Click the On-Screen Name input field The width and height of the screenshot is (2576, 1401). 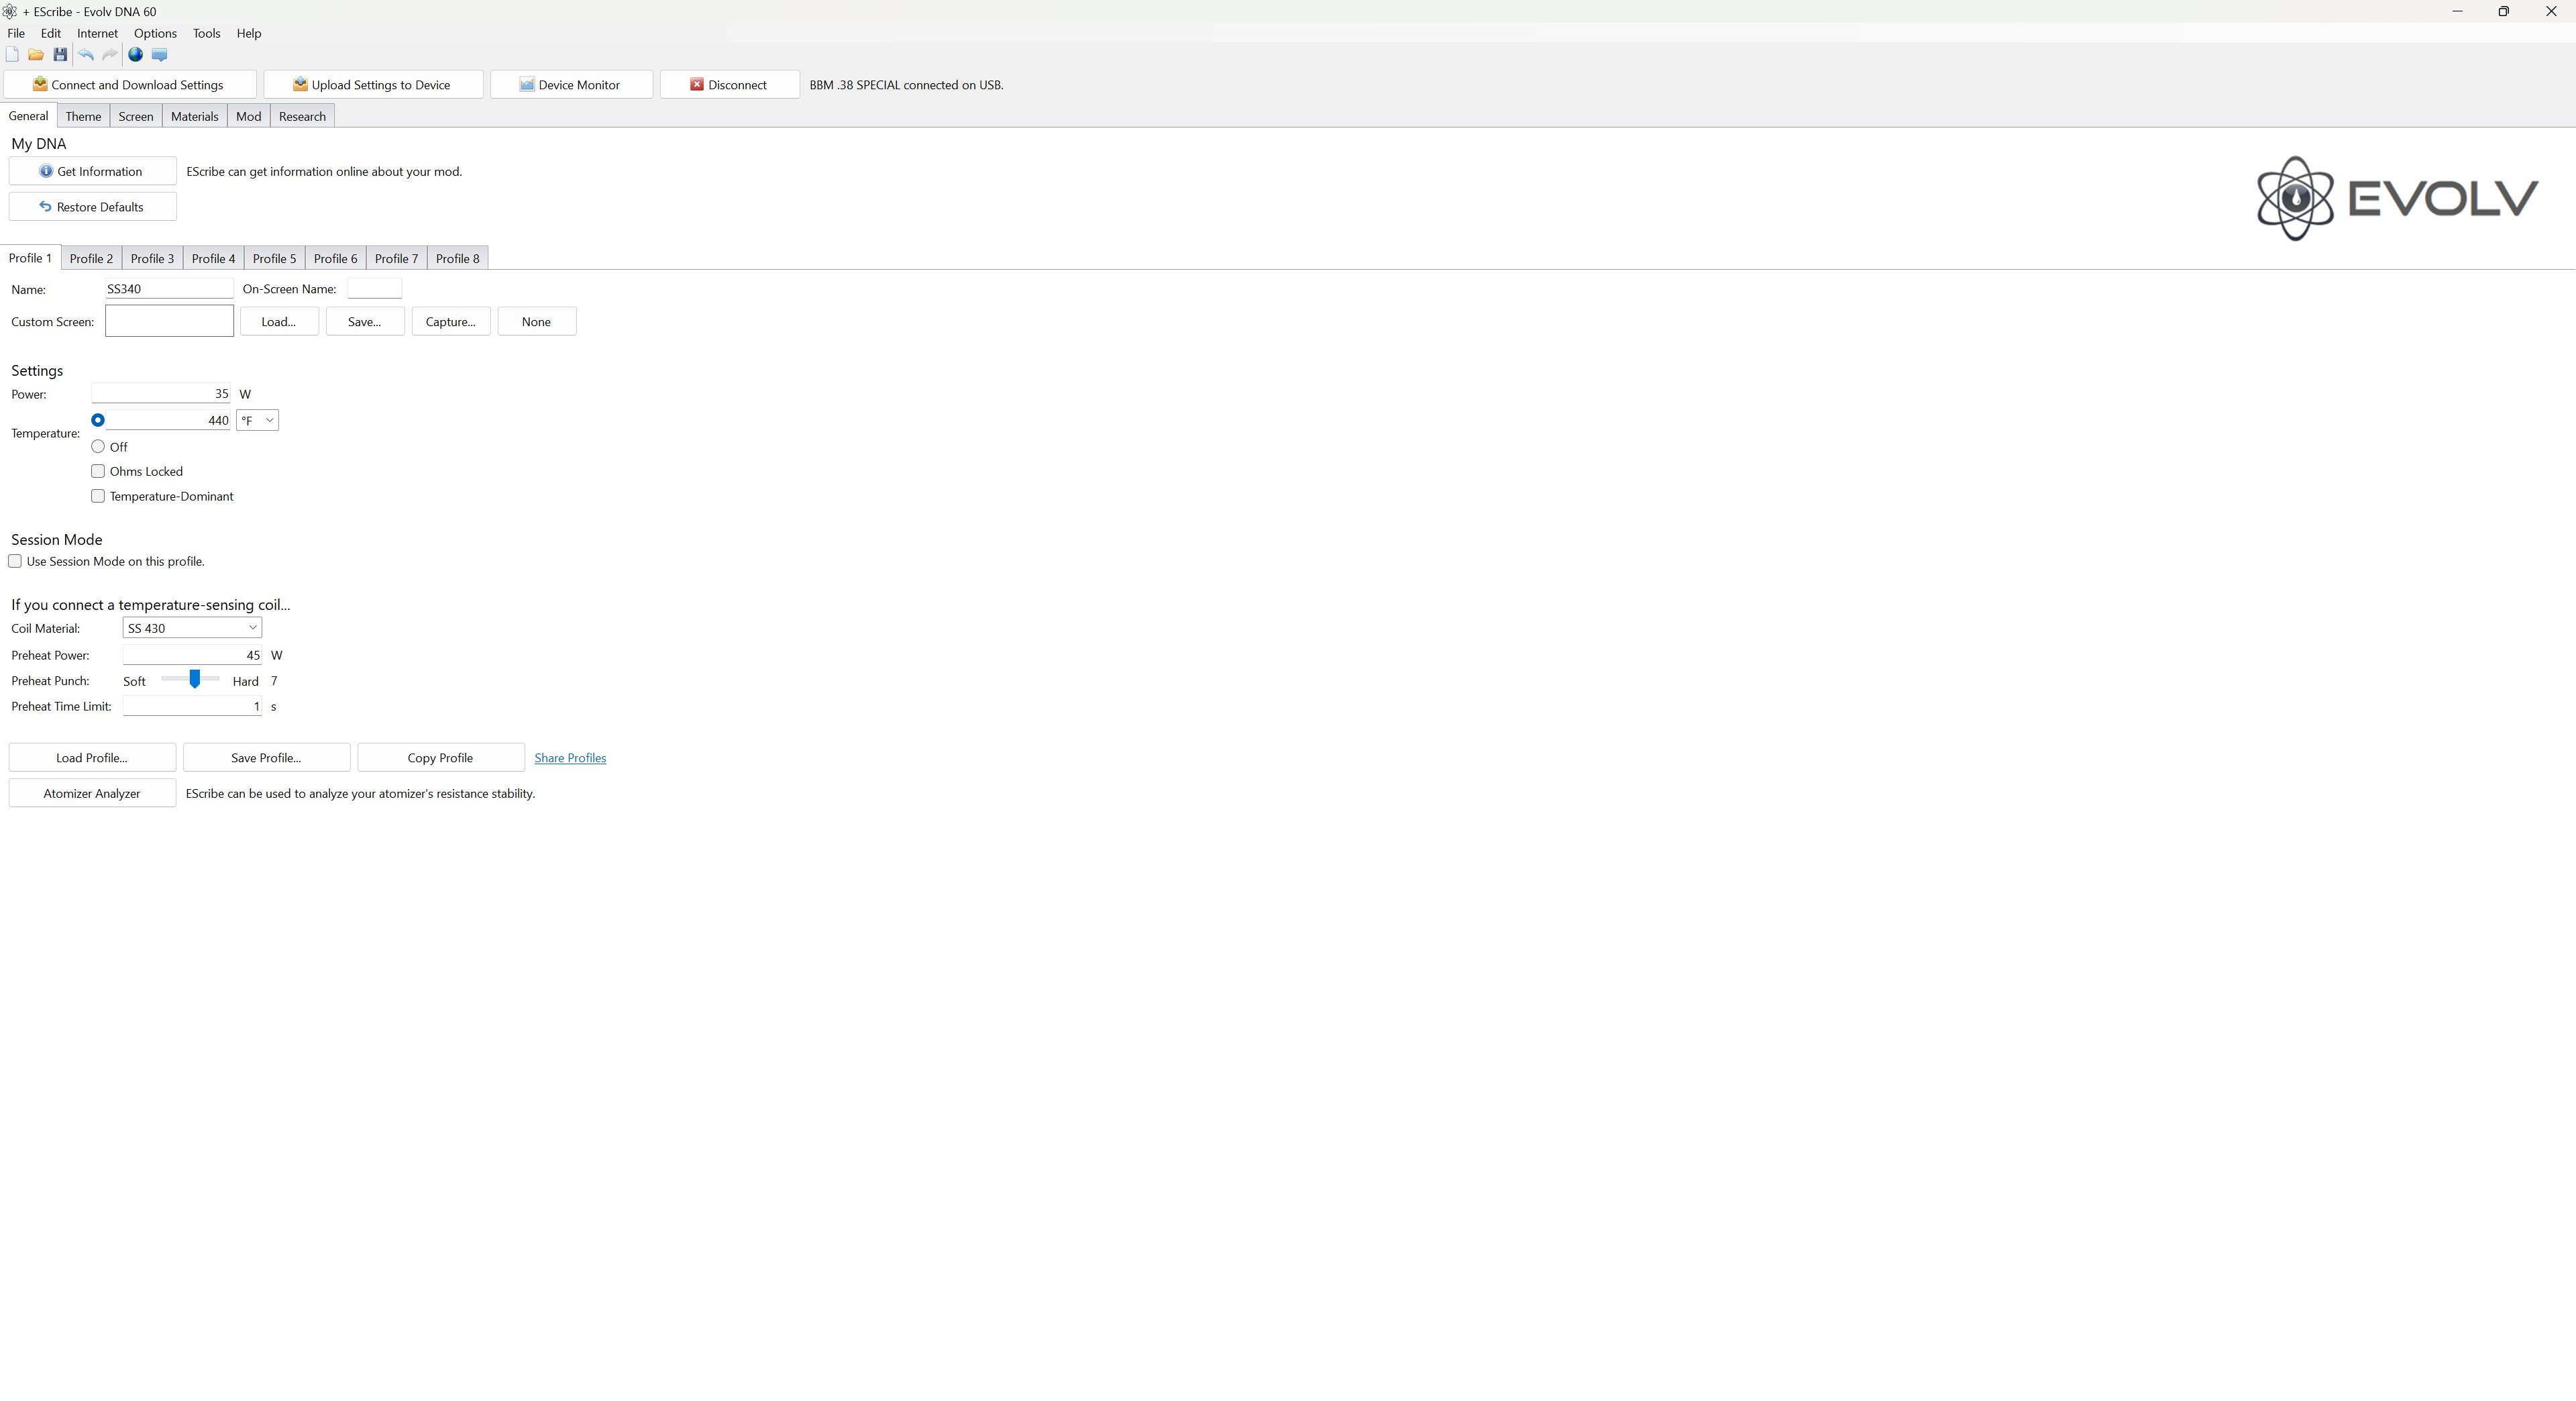pos(374,289)
